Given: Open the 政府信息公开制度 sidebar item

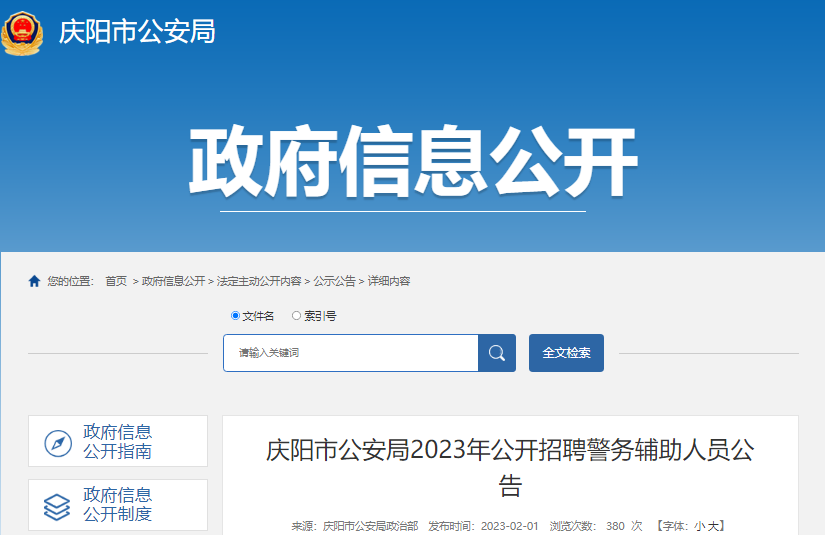Looking at the screenshot, I should pos(118,505).
